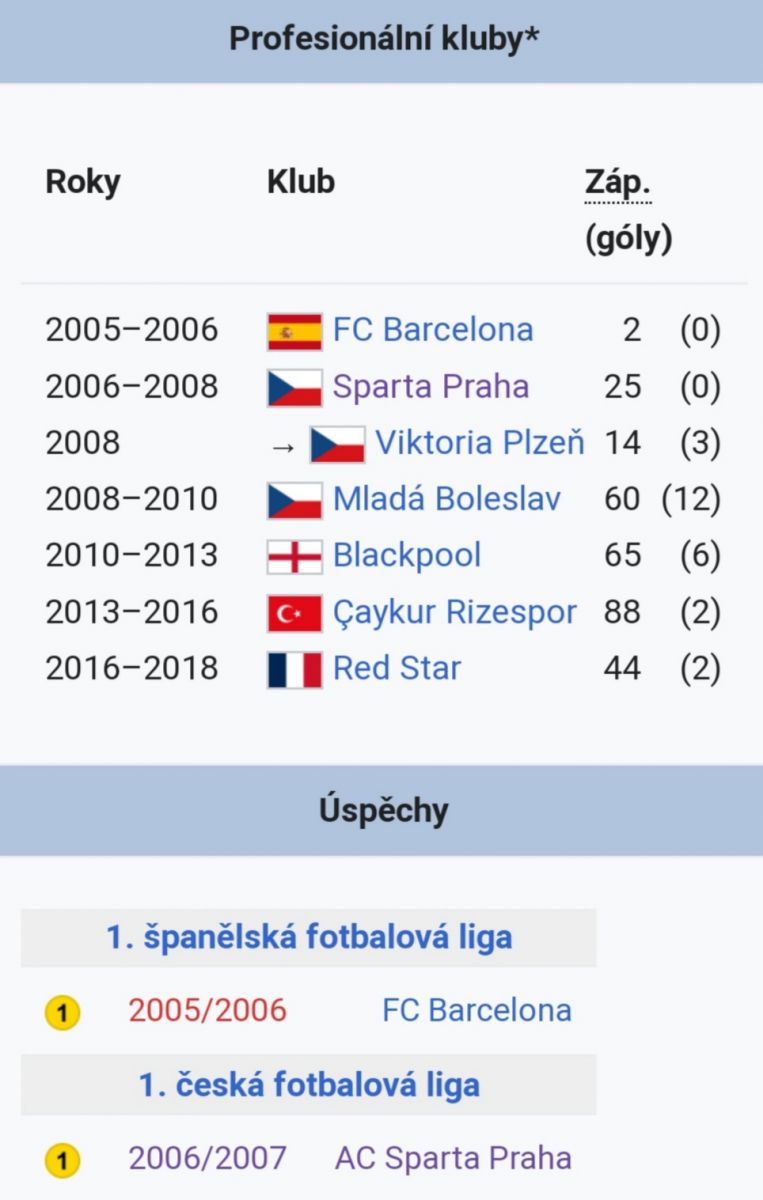Image resolution: width=763 pixels, height=1200 pixels.
Task: Click the England flag beside Blackpool
Action: click(295, 555)
